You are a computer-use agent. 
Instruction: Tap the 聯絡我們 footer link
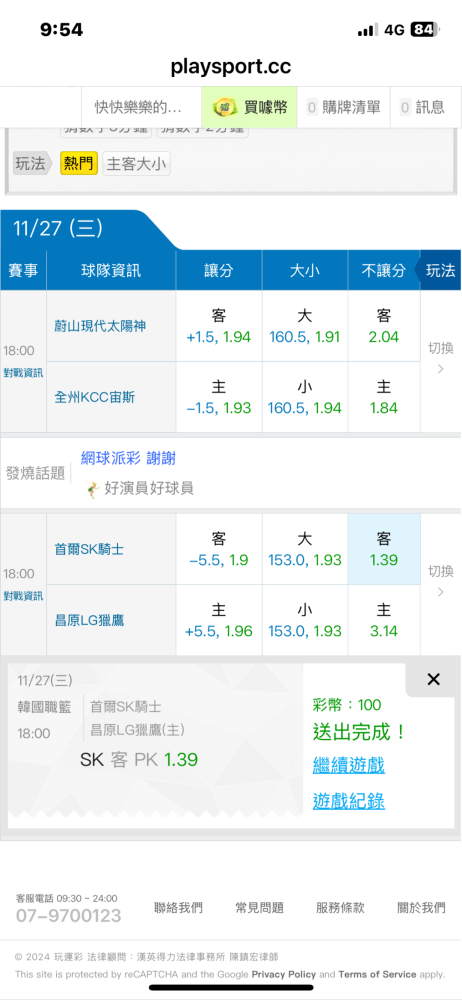(x=179, y=908)
